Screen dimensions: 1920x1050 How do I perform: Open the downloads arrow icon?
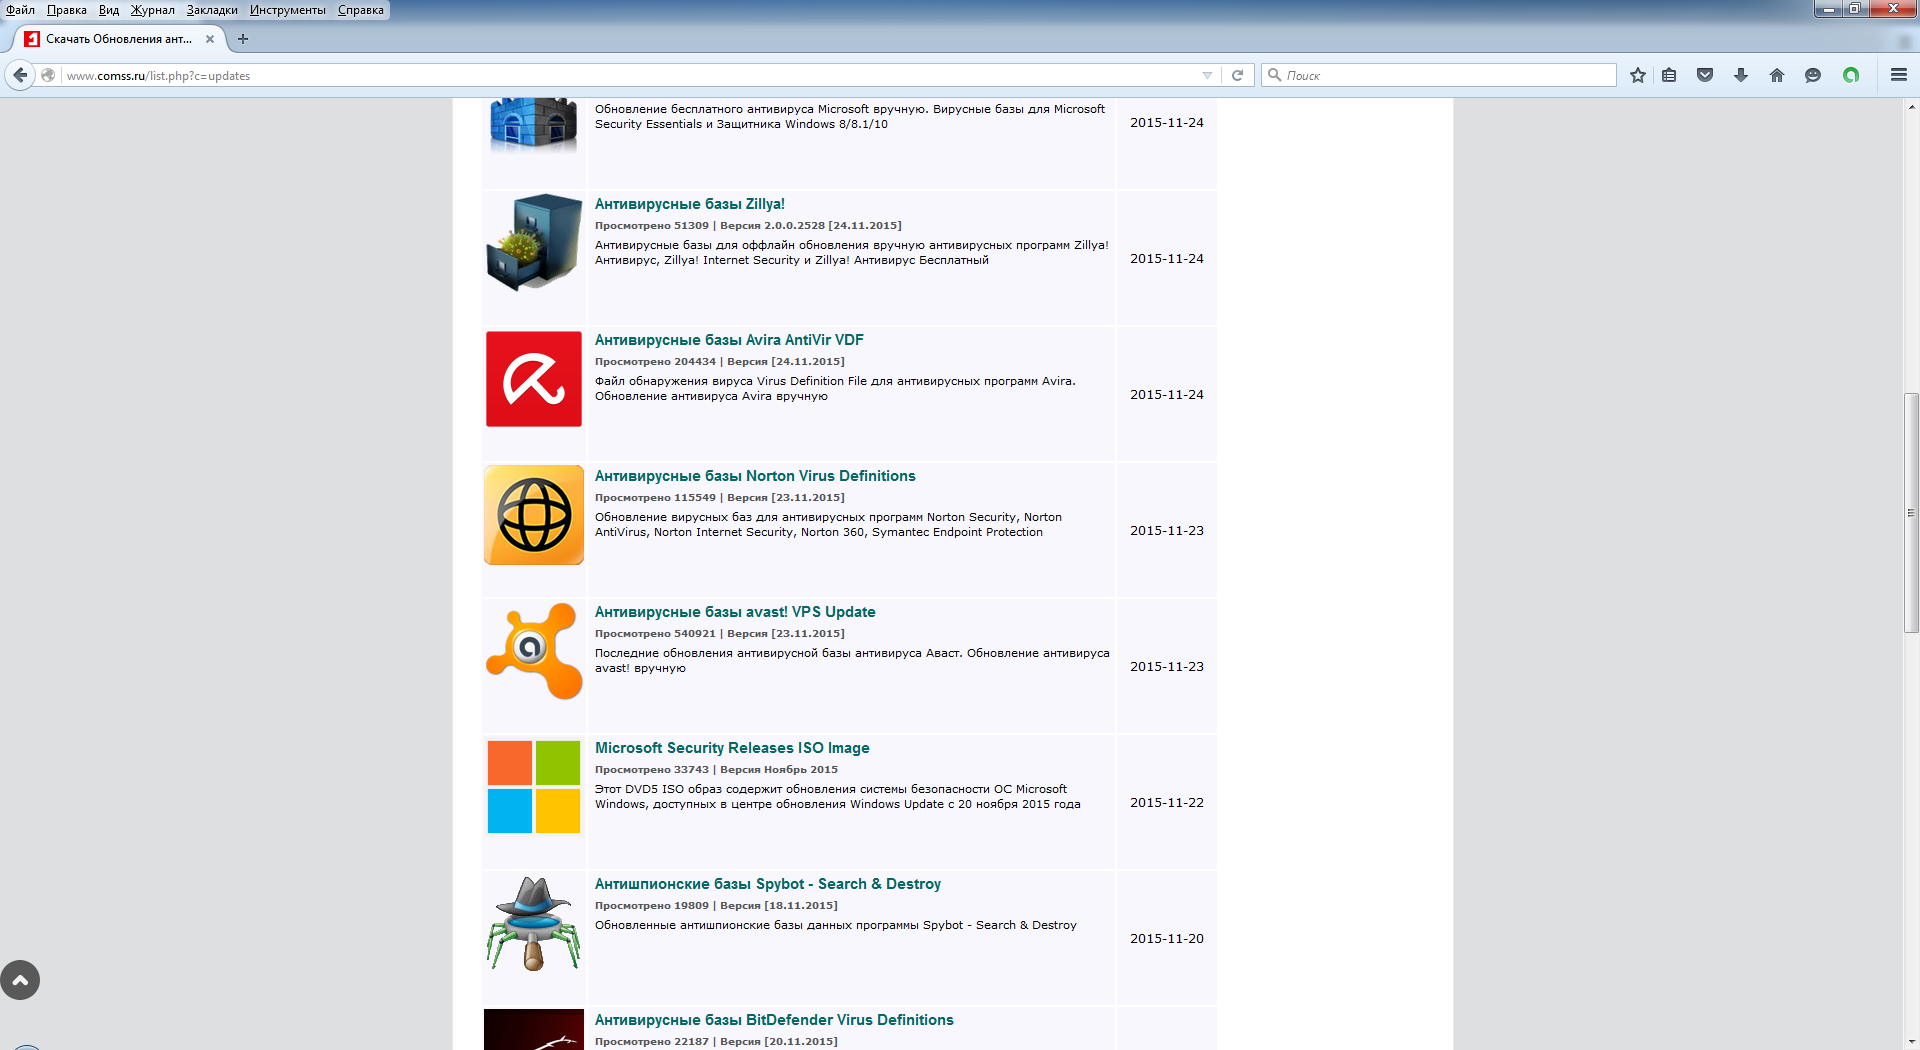click(x=1741, y=75)
